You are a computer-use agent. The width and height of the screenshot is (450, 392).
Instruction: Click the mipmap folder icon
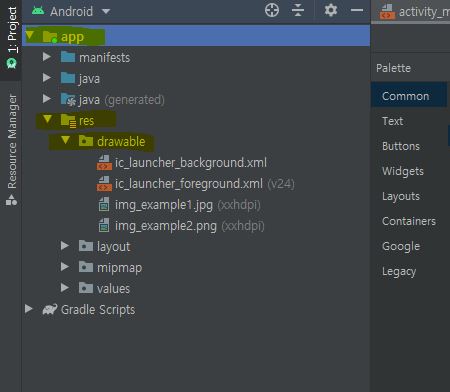coord(86,267)
